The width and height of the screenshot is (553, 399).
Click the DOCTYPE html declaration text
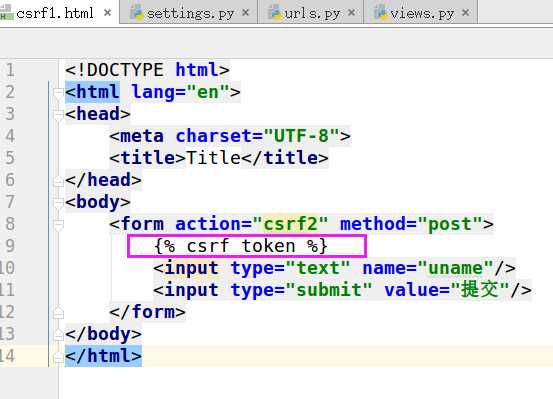coord(147,69)
